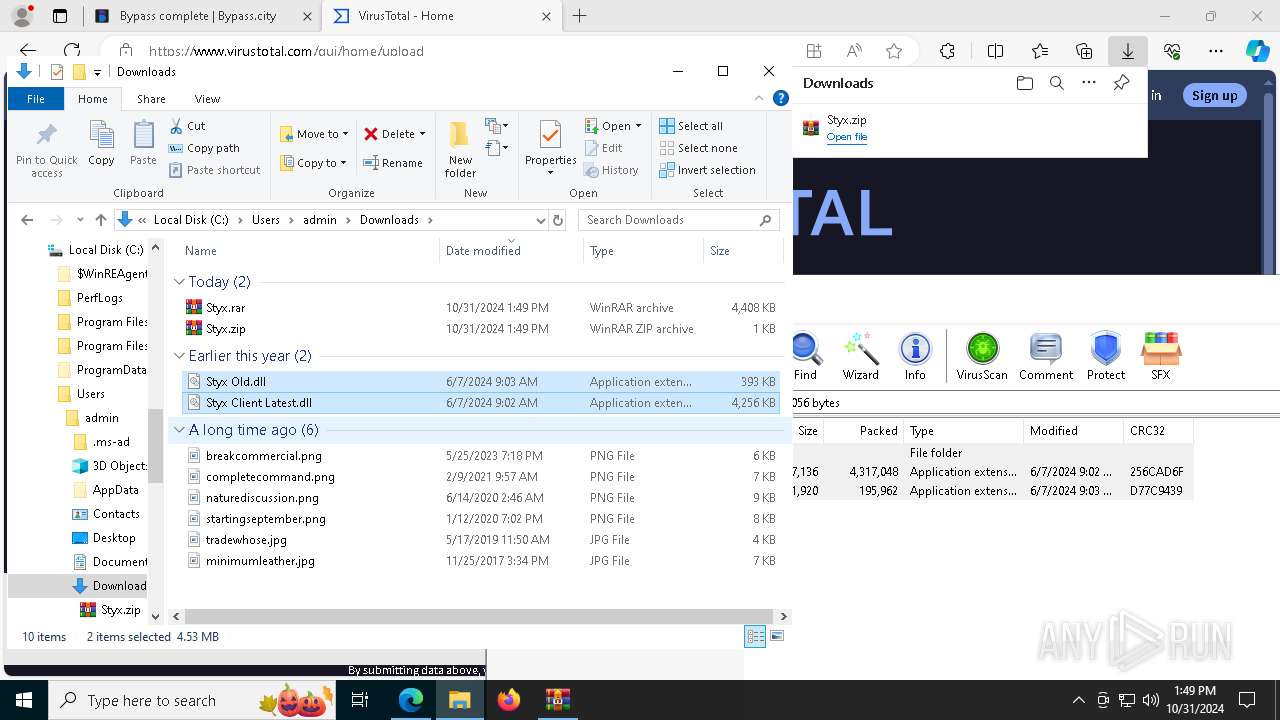Image resolution: width=1280 pixels, height=720 pixels.
Task: Click the WinRAR SFX icon
Action: click(x=1161, y=356)
